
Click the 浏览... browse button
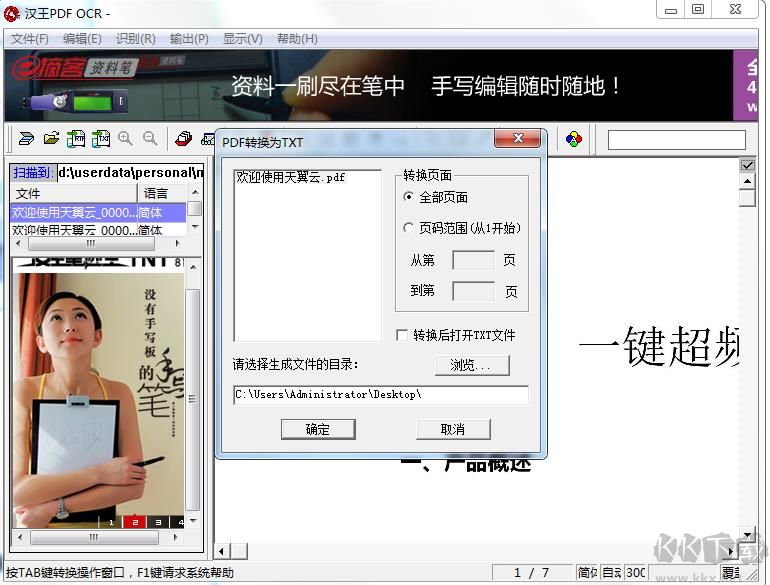471,365
